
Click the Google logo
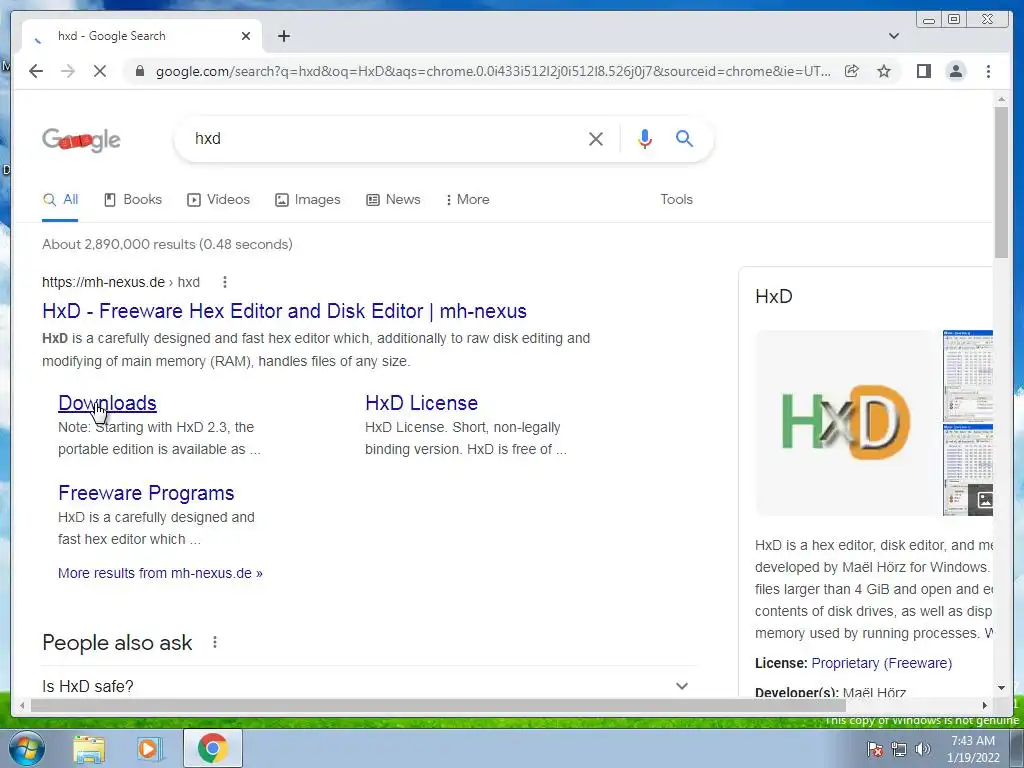point(82,139)
